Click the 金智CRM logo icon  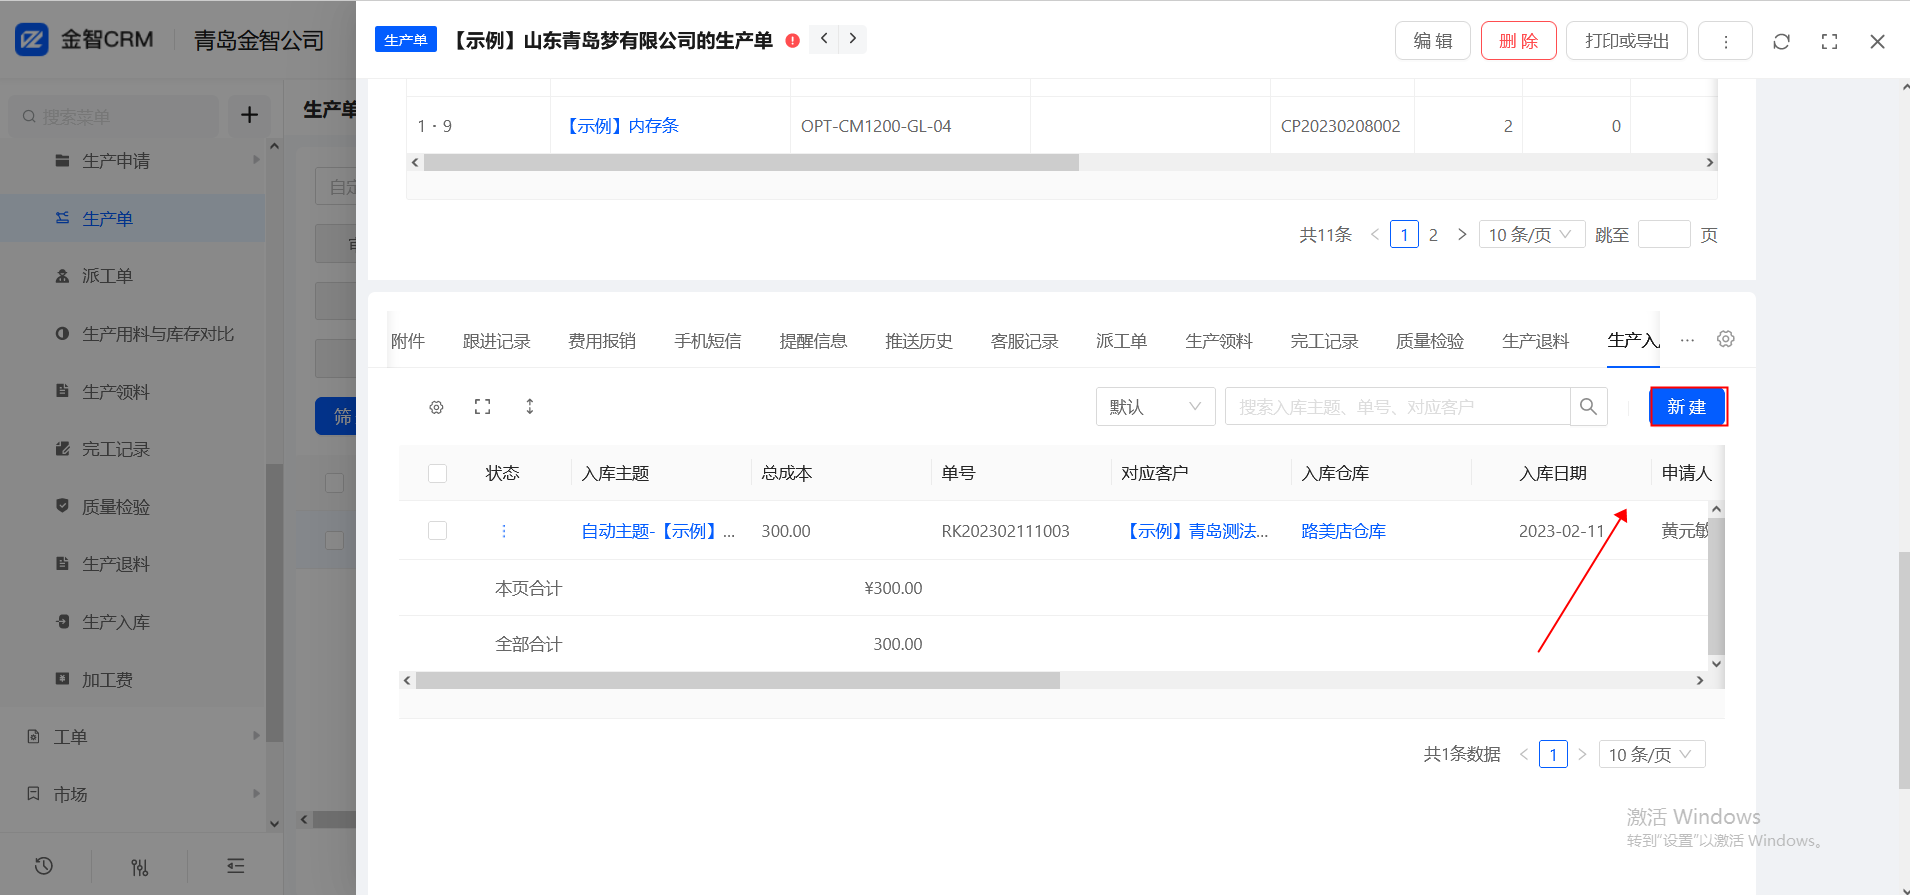click(32, 39)
